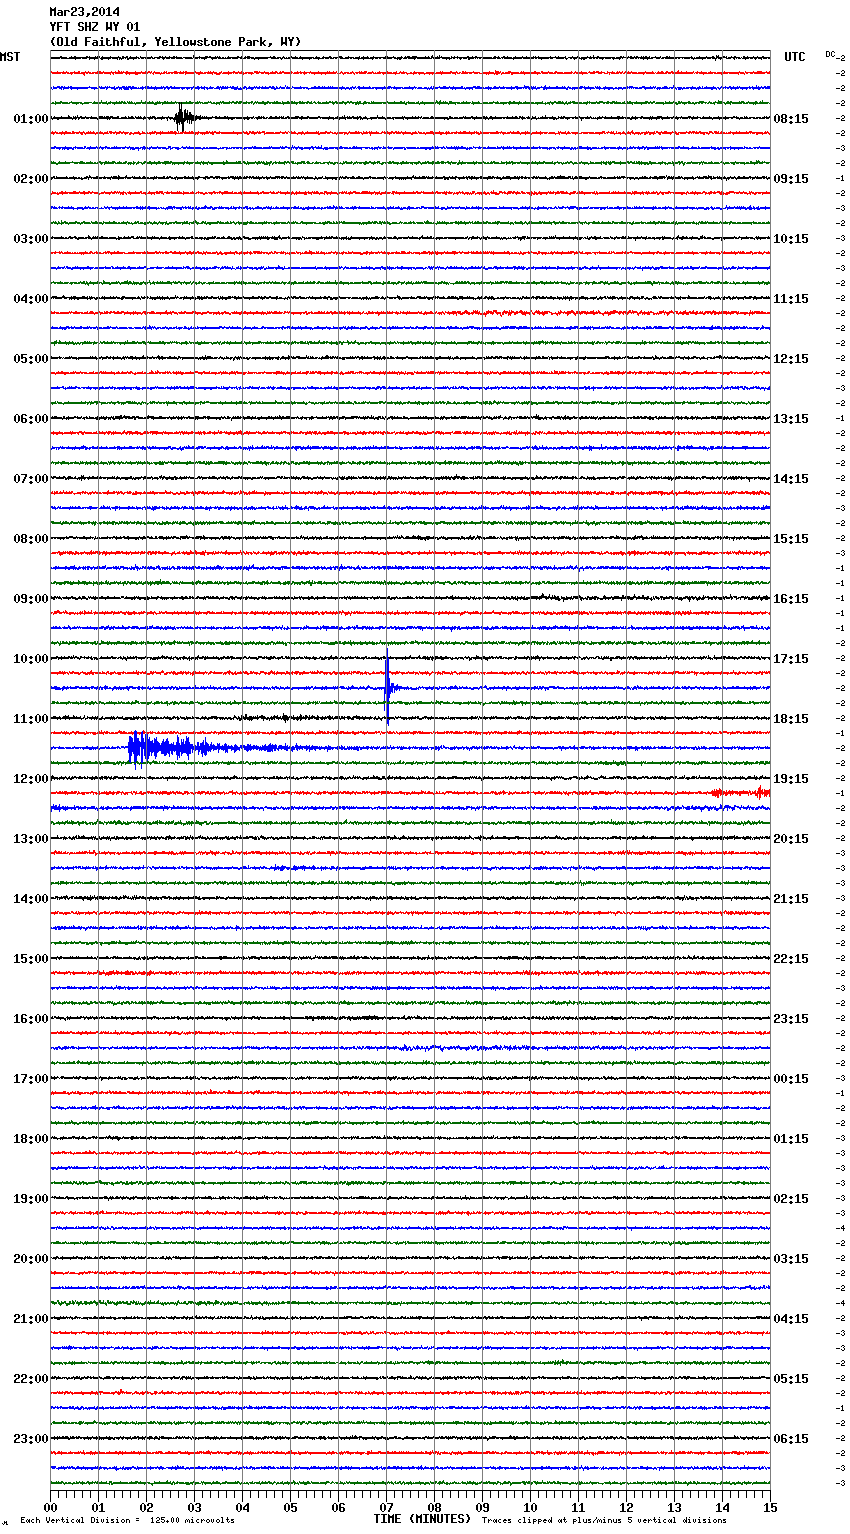Image resolution: width=850 pixels, height=1534 pixels.
Task: Click the "14:00" MST time label
Action: pos(31,899)
